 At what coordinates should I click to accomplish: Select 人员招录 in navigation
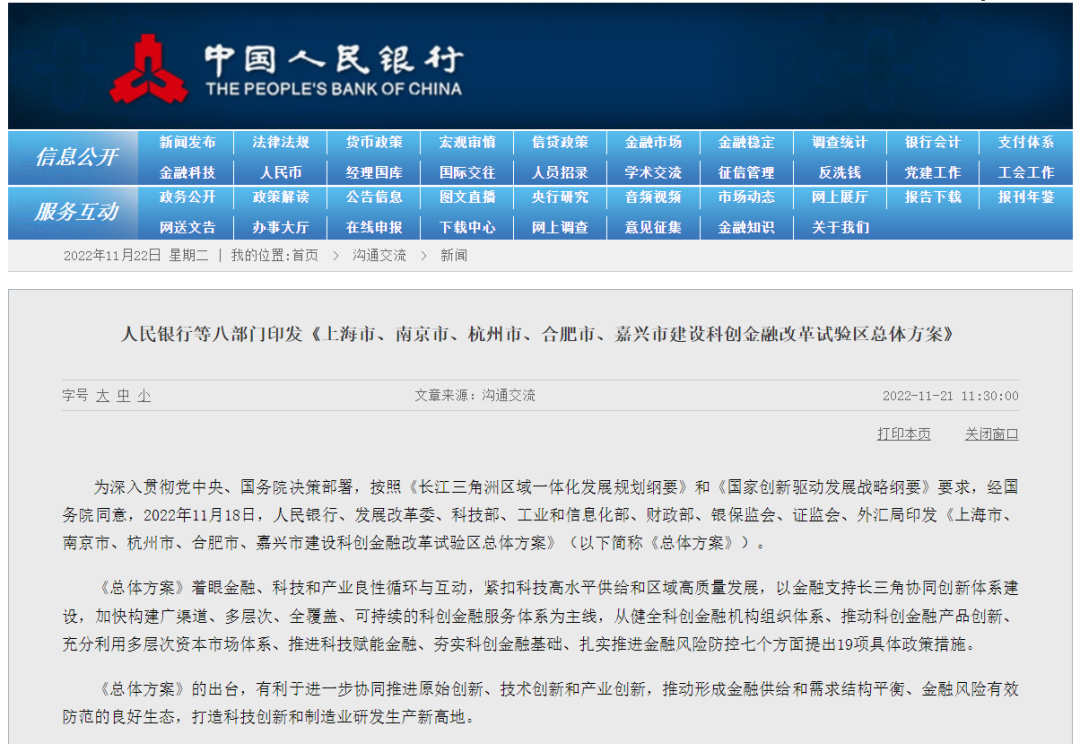coord(560,173)
